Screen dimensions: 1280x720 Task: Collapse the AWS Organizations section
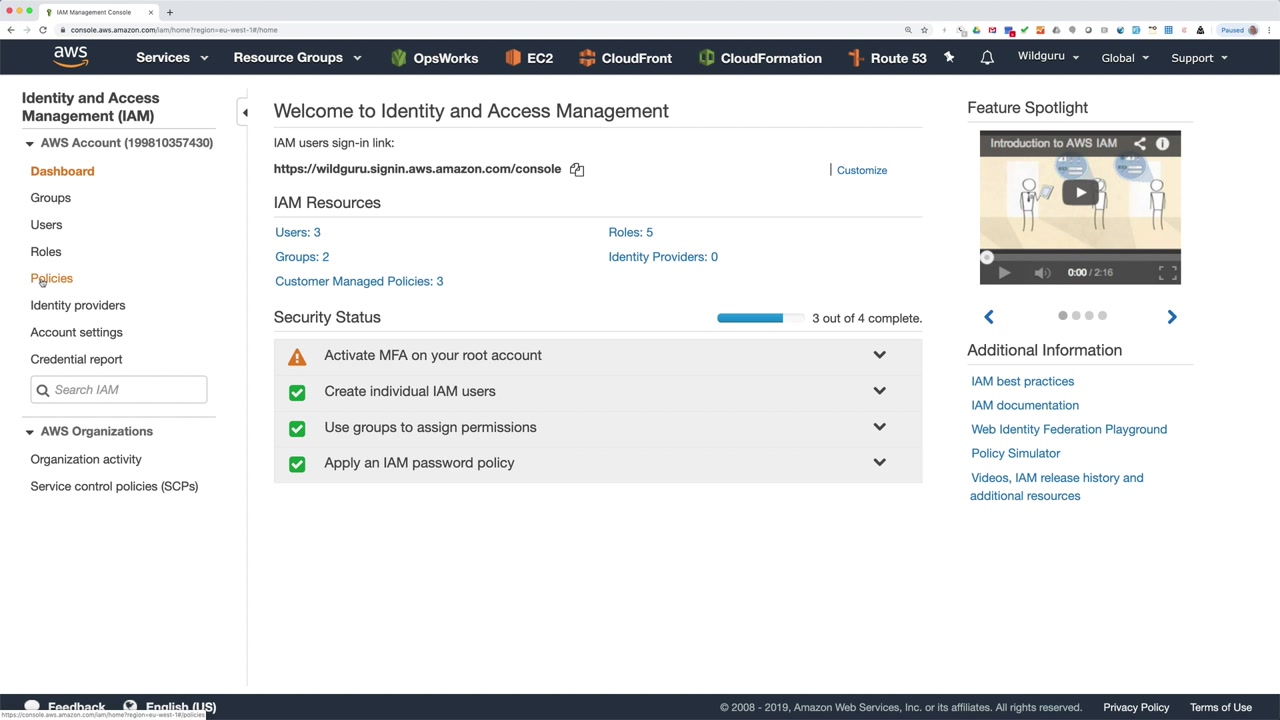[x=29, y=432]
